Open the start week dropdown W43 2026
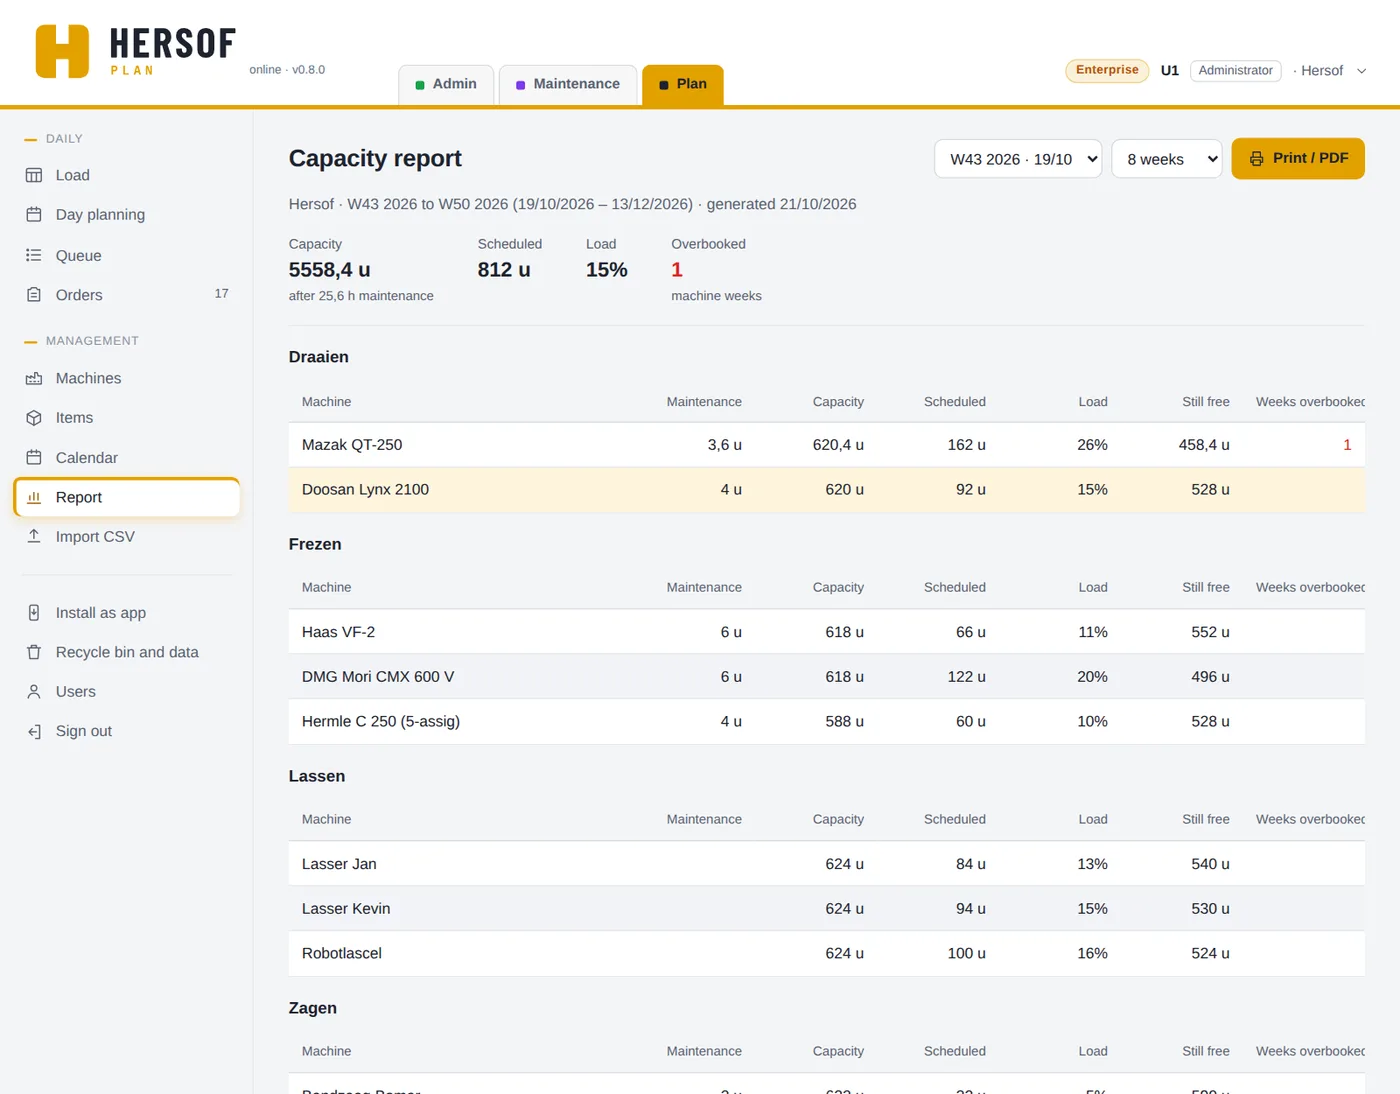This screenshot has height=1094, width=1400. point(1018,159)
